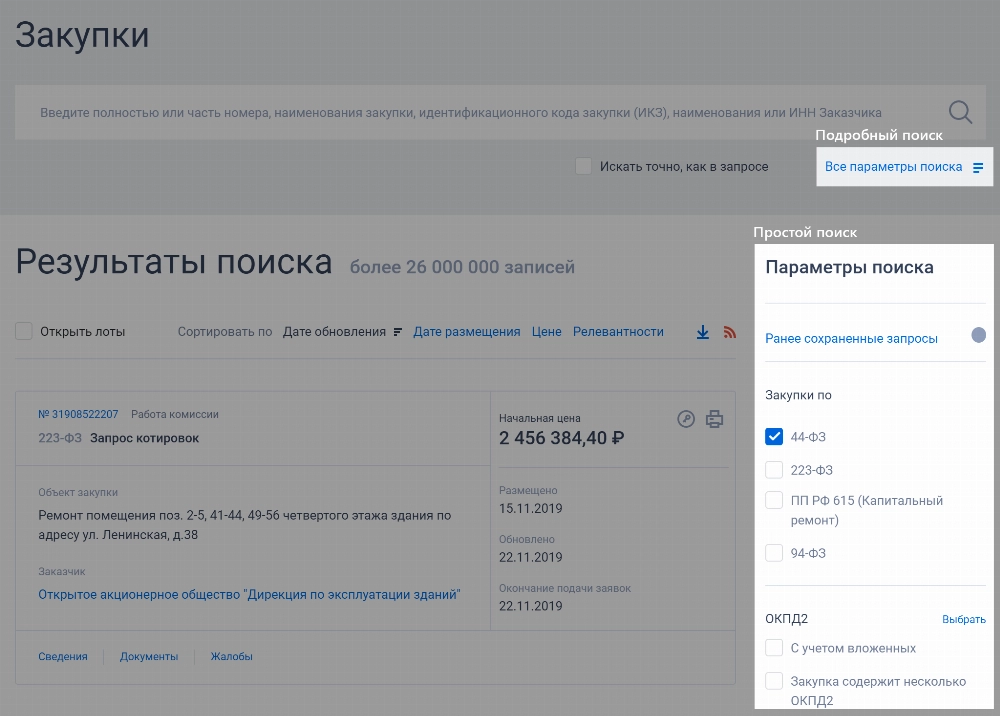
Task: Print purchase 31908522207 card
Action: [714, 419]
